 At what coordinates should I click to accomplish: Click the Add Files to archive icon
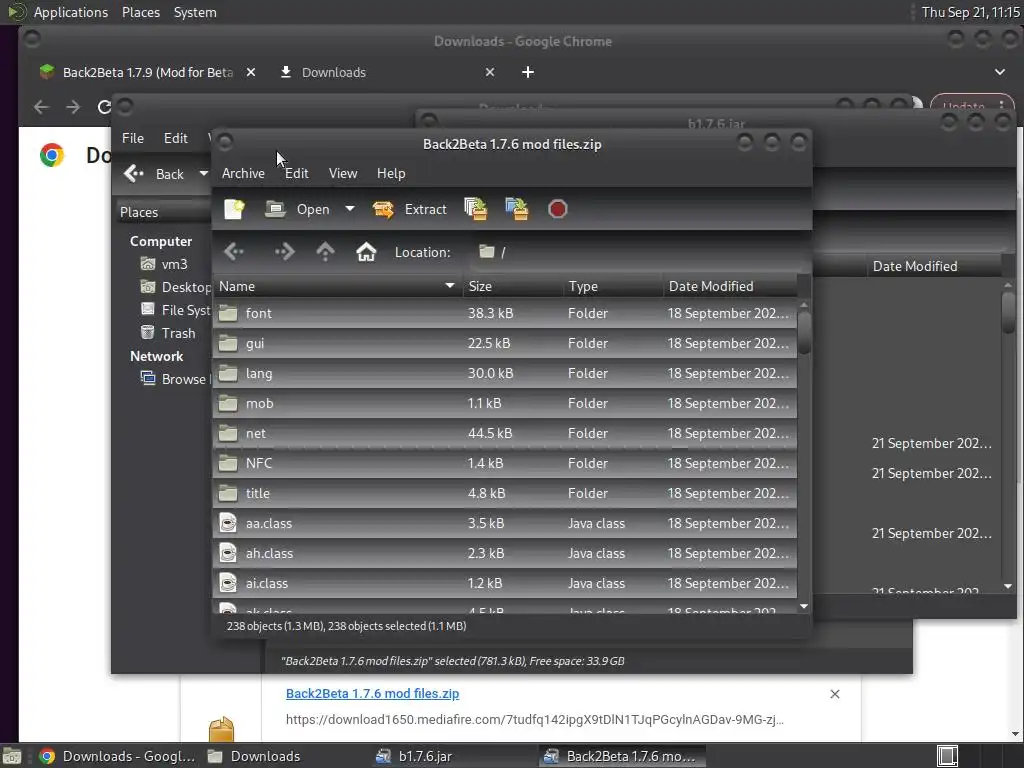click(x=475, y=209)
